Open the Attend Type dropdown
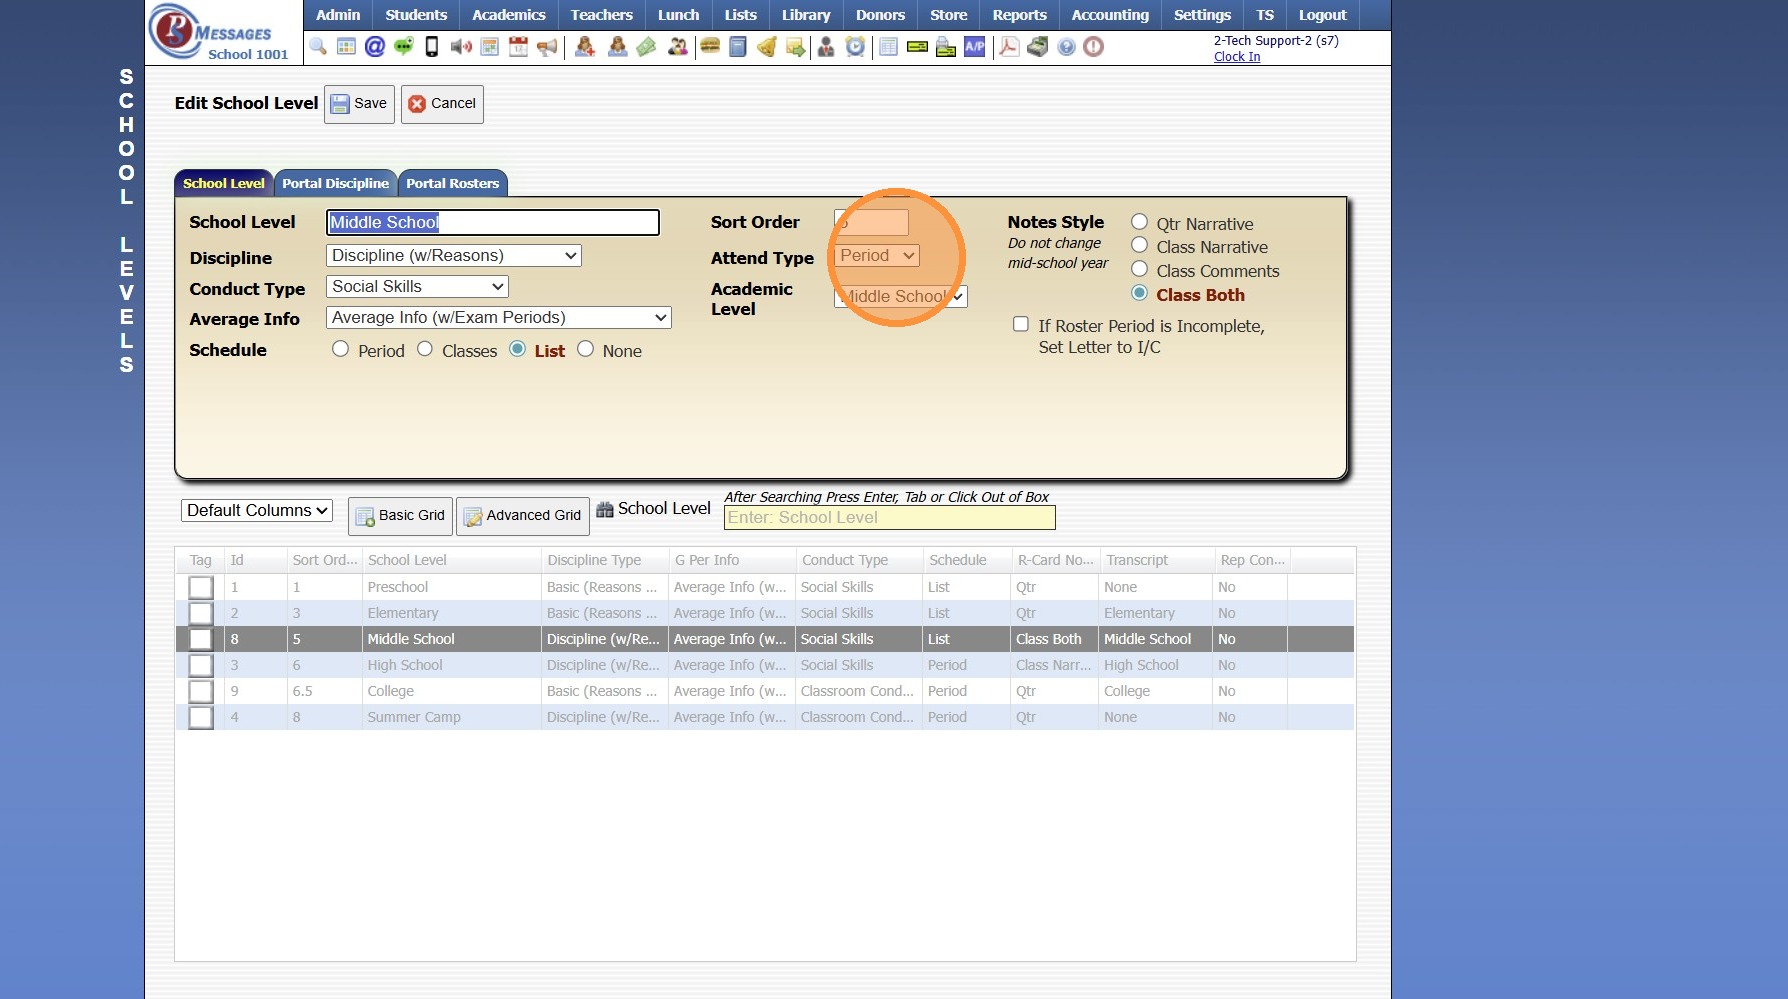 [x=877, y=256]
